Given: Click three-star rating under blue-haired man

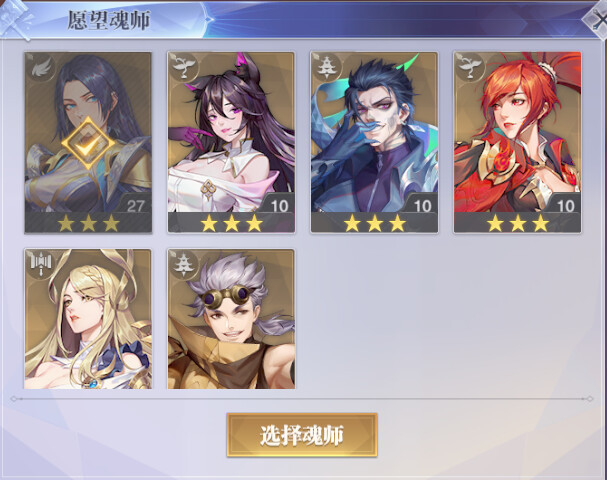Looking at the screenshot, I should pyautogui.click(x=375, y=224).
